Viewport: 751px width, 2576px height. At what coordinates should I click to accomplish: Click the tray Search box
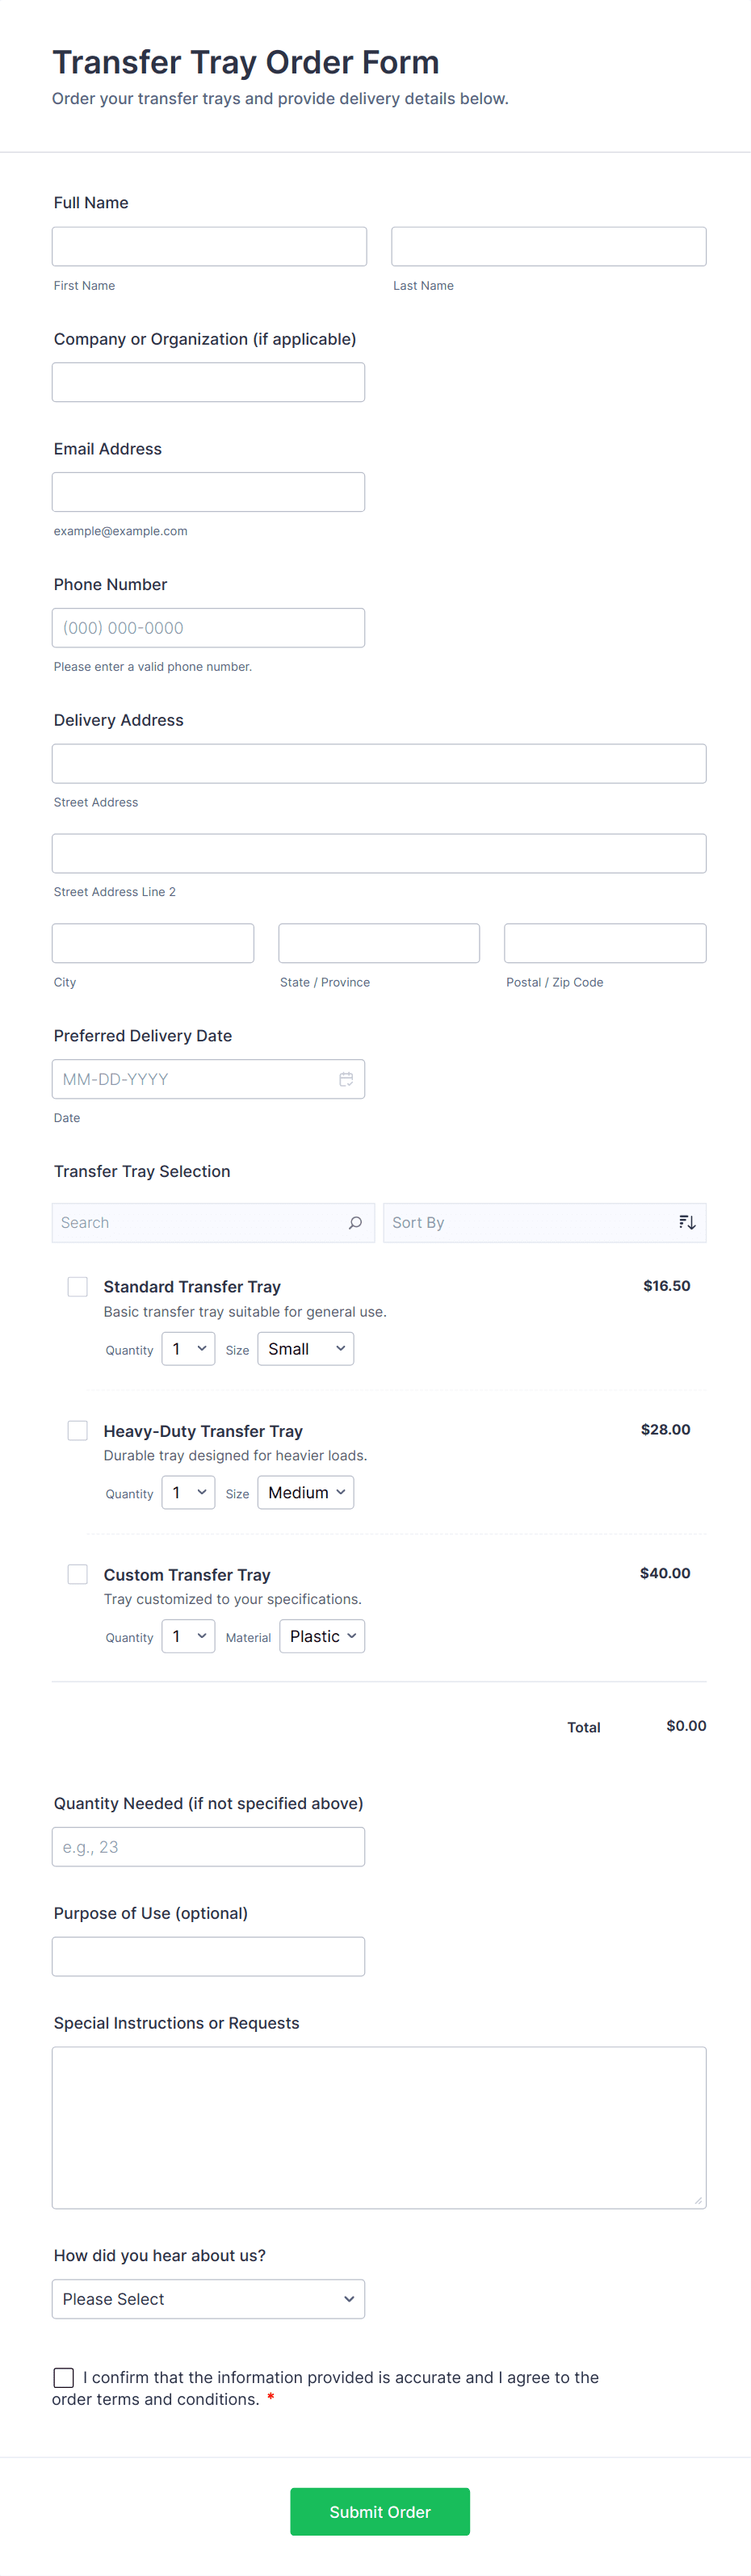200,1222
